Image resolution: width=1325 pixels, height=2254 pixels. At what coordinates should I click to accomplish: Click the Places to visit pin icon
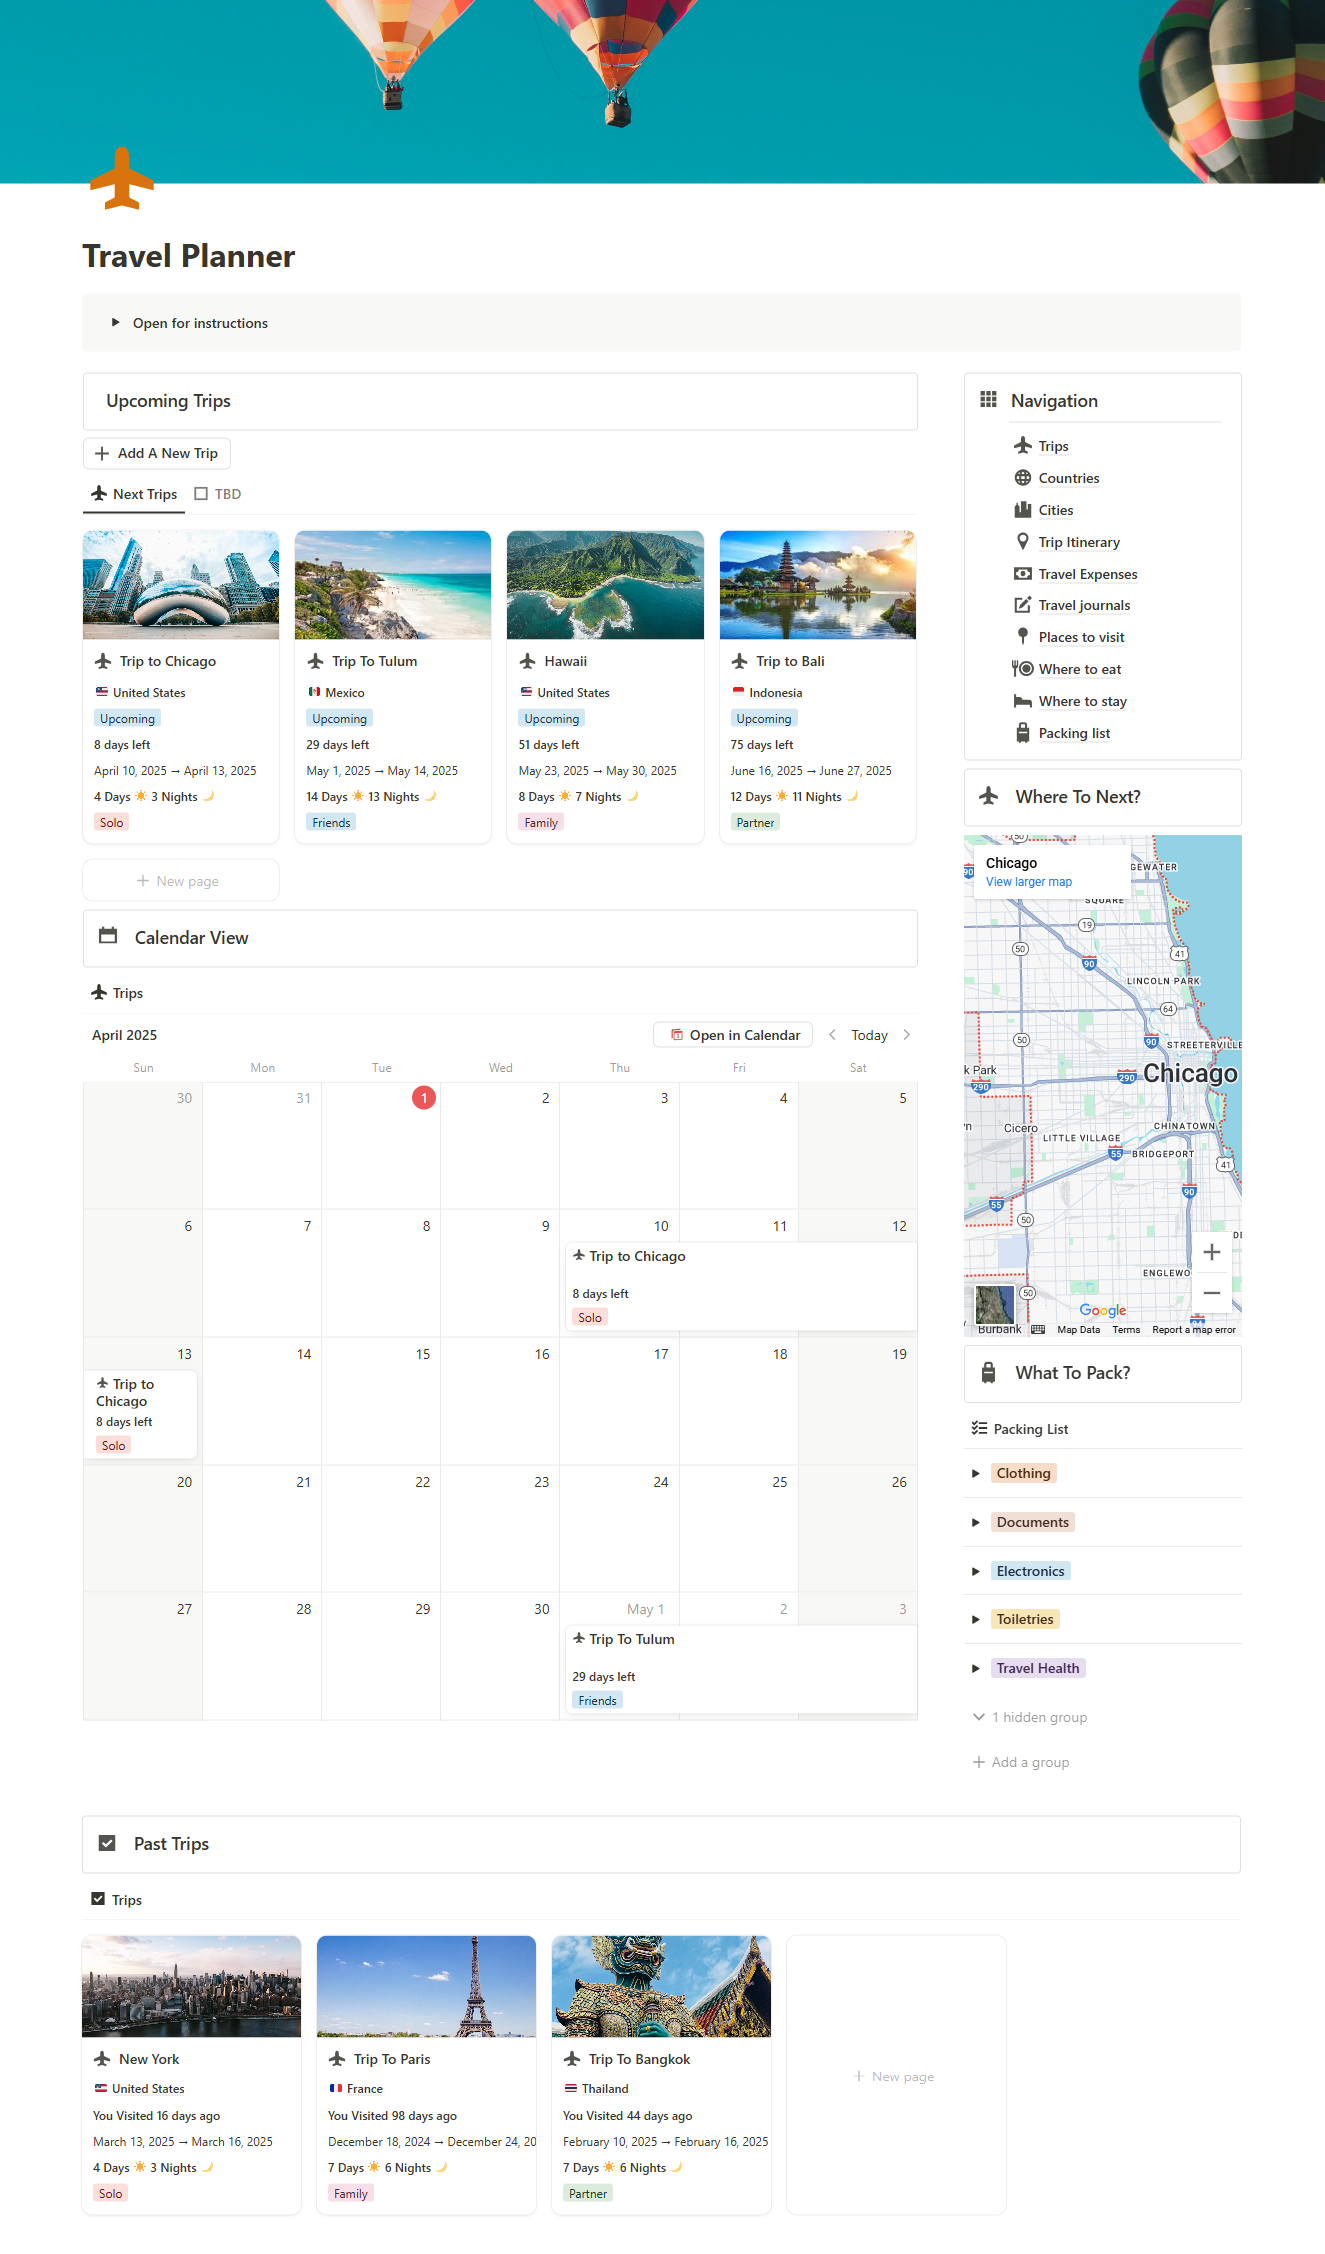[x=1023, y=637]
